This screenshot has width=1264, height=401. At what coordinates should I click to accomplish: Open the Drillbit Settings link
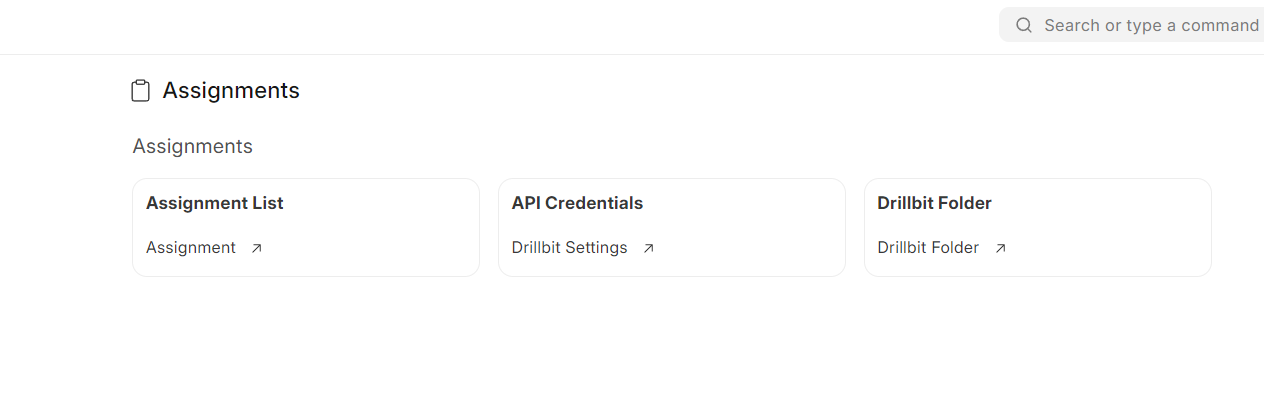[x=569, y=248]
